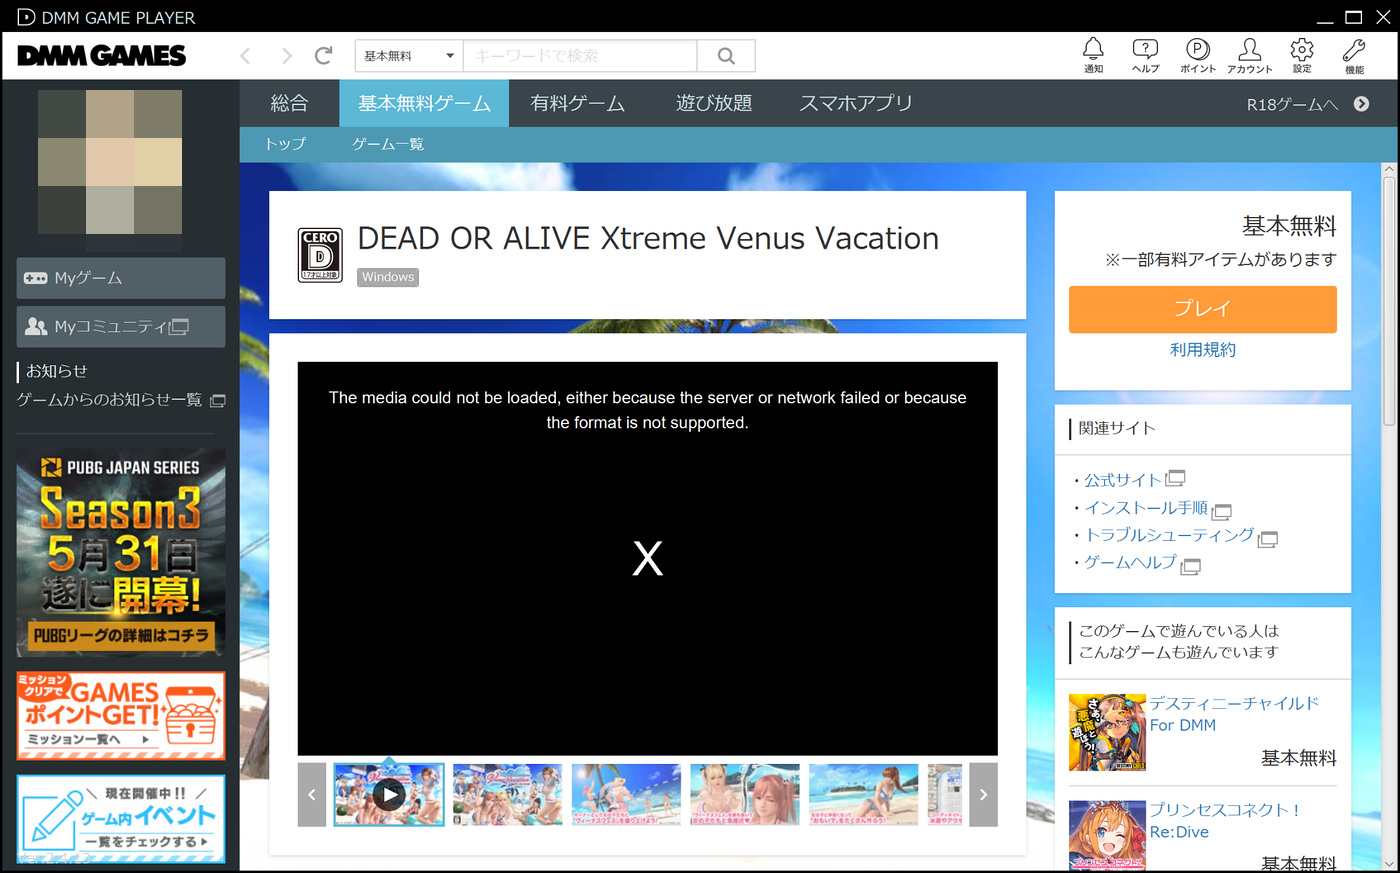The image size is (1400, 873).
Task: Click the GAMES ポイントGET mission banner
Action: [x=121, y=715]
